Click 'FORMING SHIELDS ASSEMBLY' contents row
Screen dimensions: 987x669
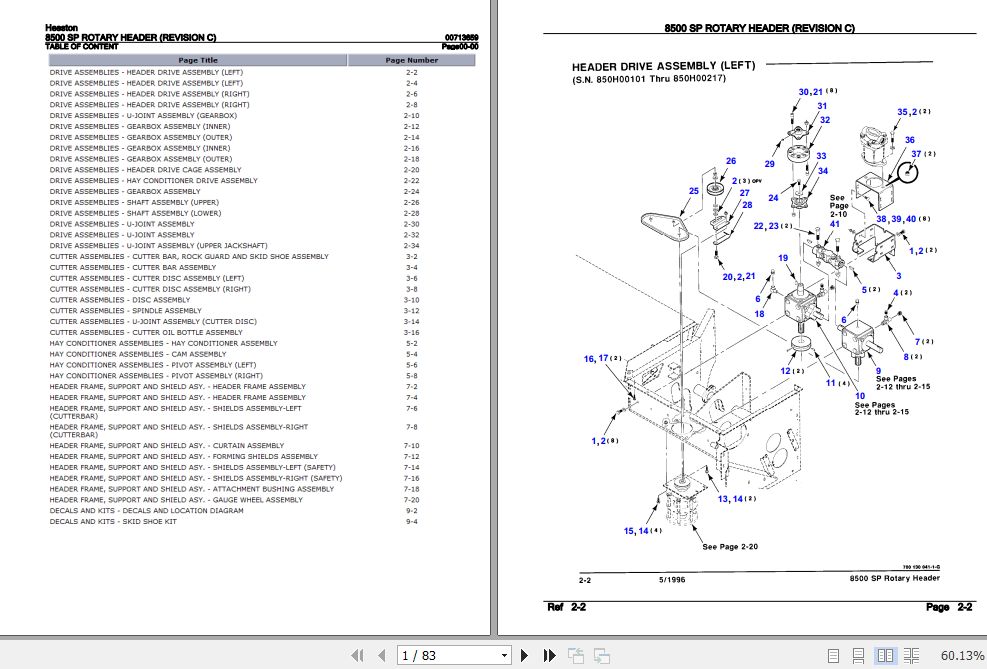(x=262, y=457)
